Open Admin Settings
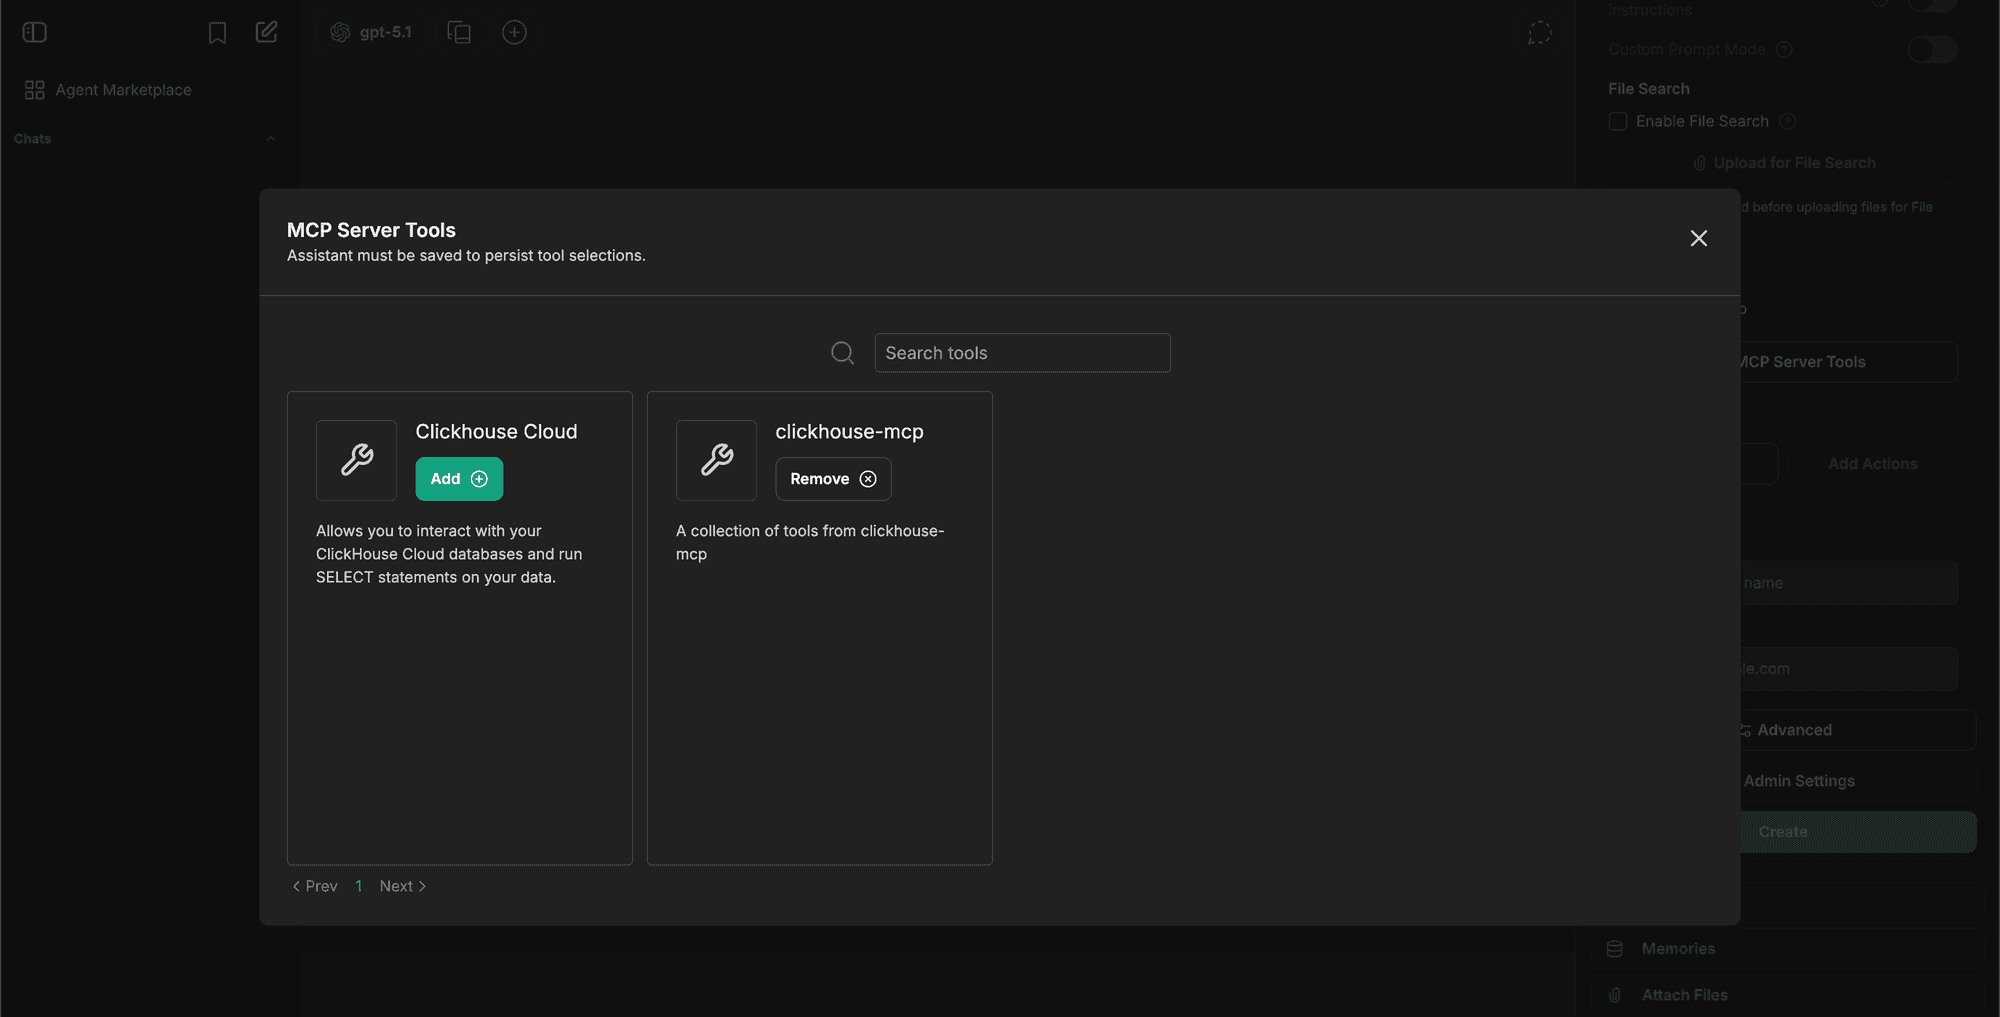 pyautogui.click(x=1856, y=781)
